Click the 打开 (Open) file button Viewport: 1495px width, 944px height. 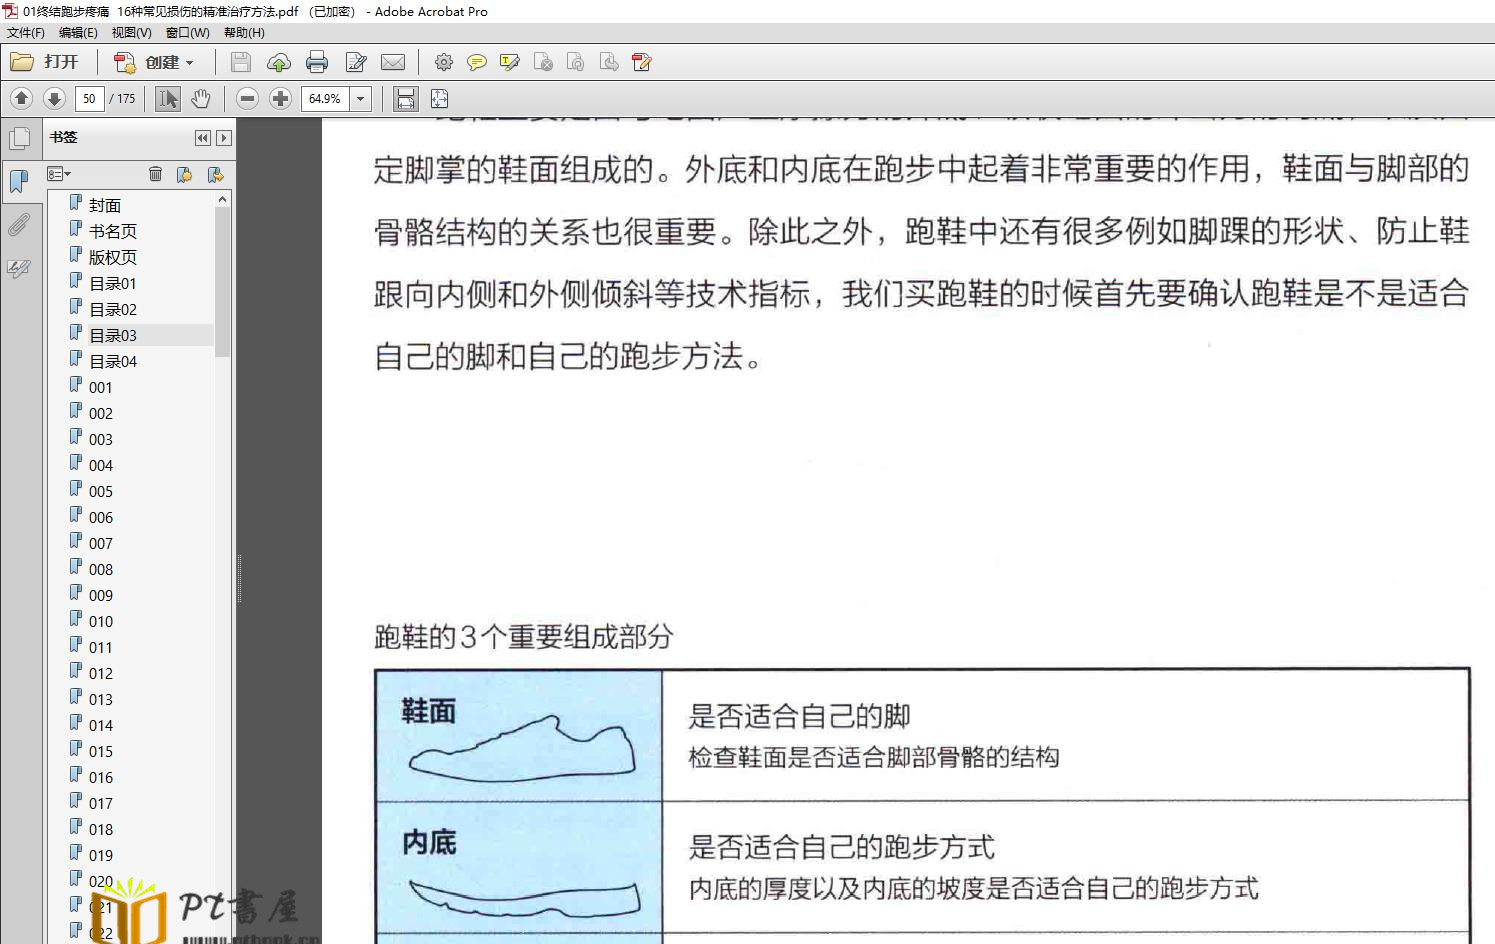pos(45,62)
